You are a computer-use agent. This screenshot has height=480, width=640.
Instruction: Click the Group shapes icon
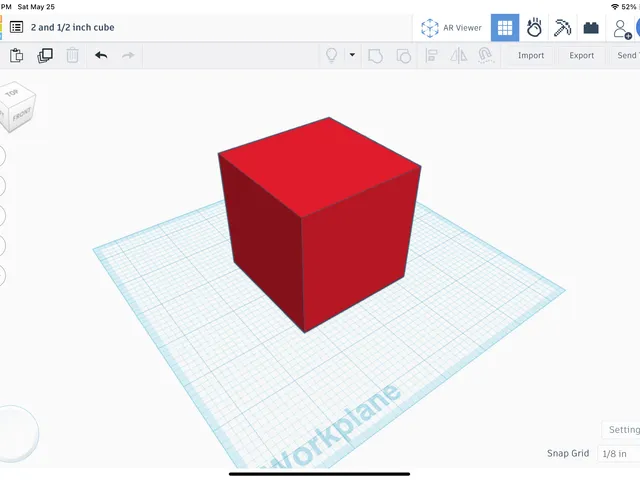tap(376, 56)
